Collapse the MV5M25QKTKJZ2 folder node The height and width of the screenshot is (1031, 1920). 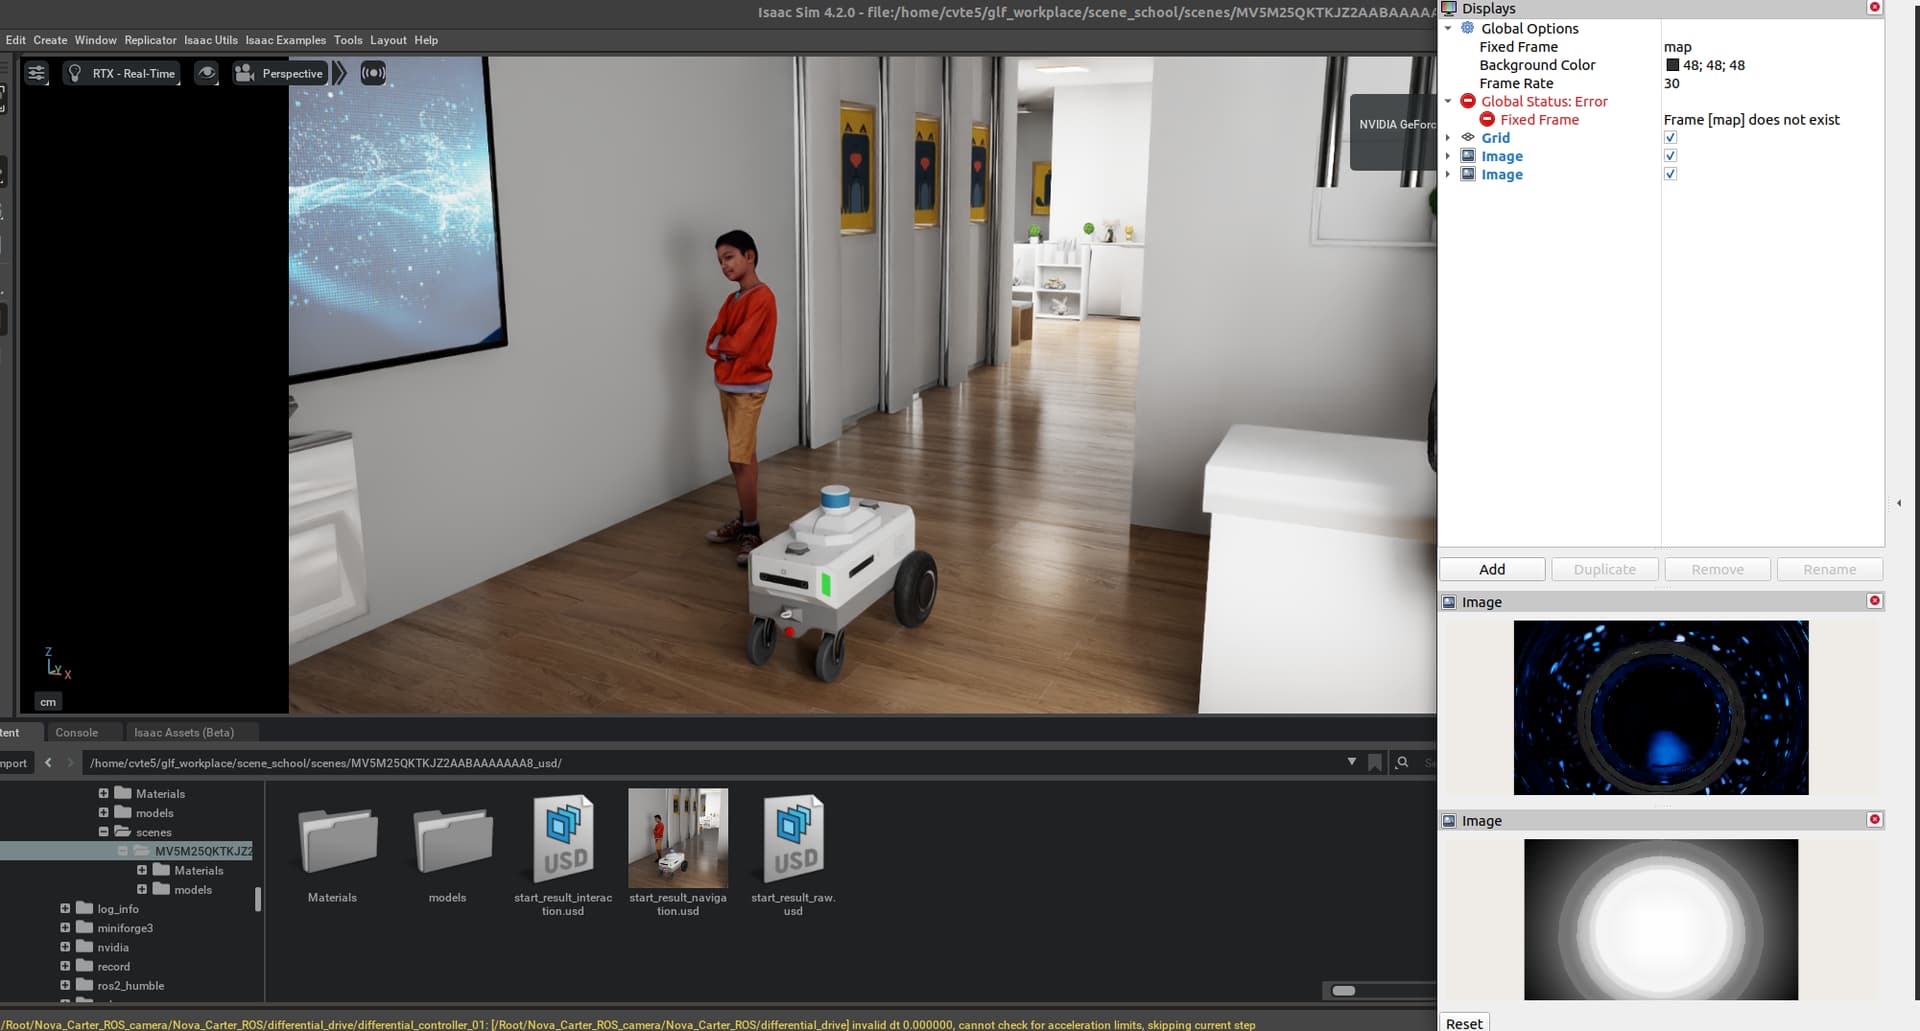point(123,851)
